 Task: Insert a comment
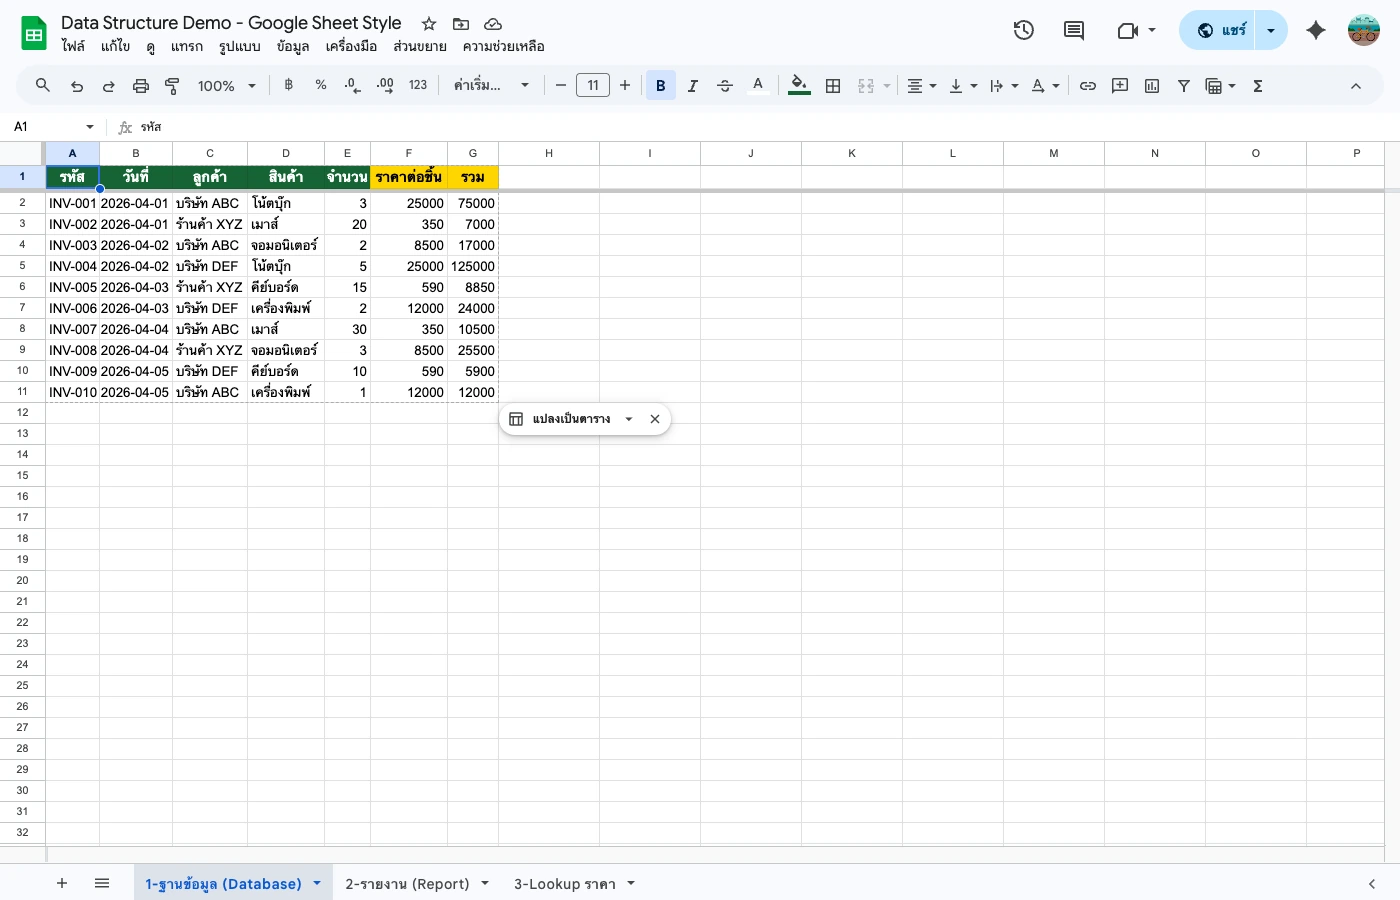pyautogui.click(x=1120, y=85)
